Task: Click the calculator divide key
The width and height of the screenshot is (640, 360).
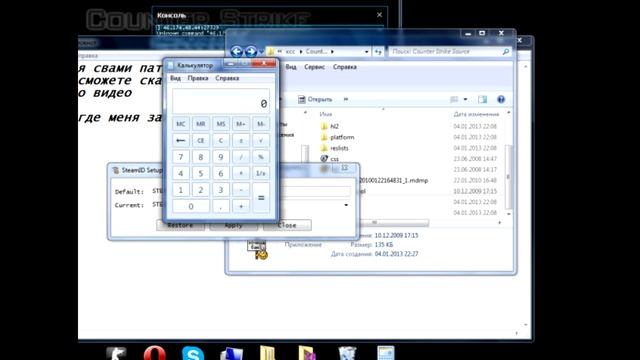Action: tap(241, 157)
